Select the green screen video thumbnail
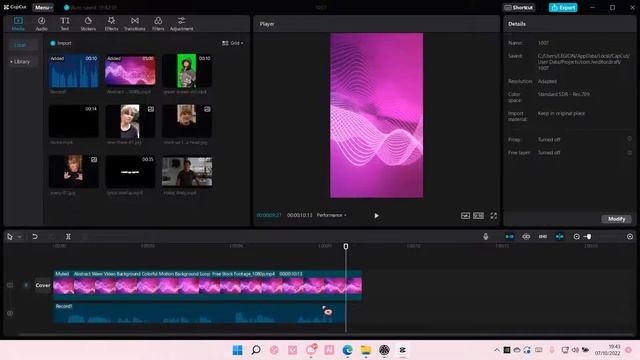 coord(187,71)
